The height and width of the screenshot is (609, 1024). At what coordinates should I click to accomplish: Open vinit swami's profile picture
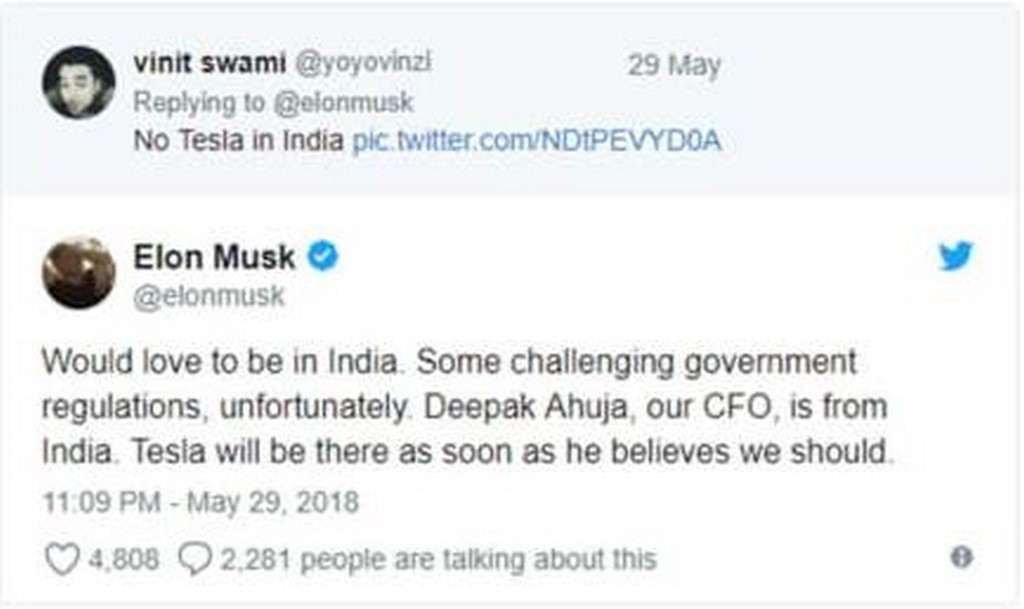tap(78, 82)
